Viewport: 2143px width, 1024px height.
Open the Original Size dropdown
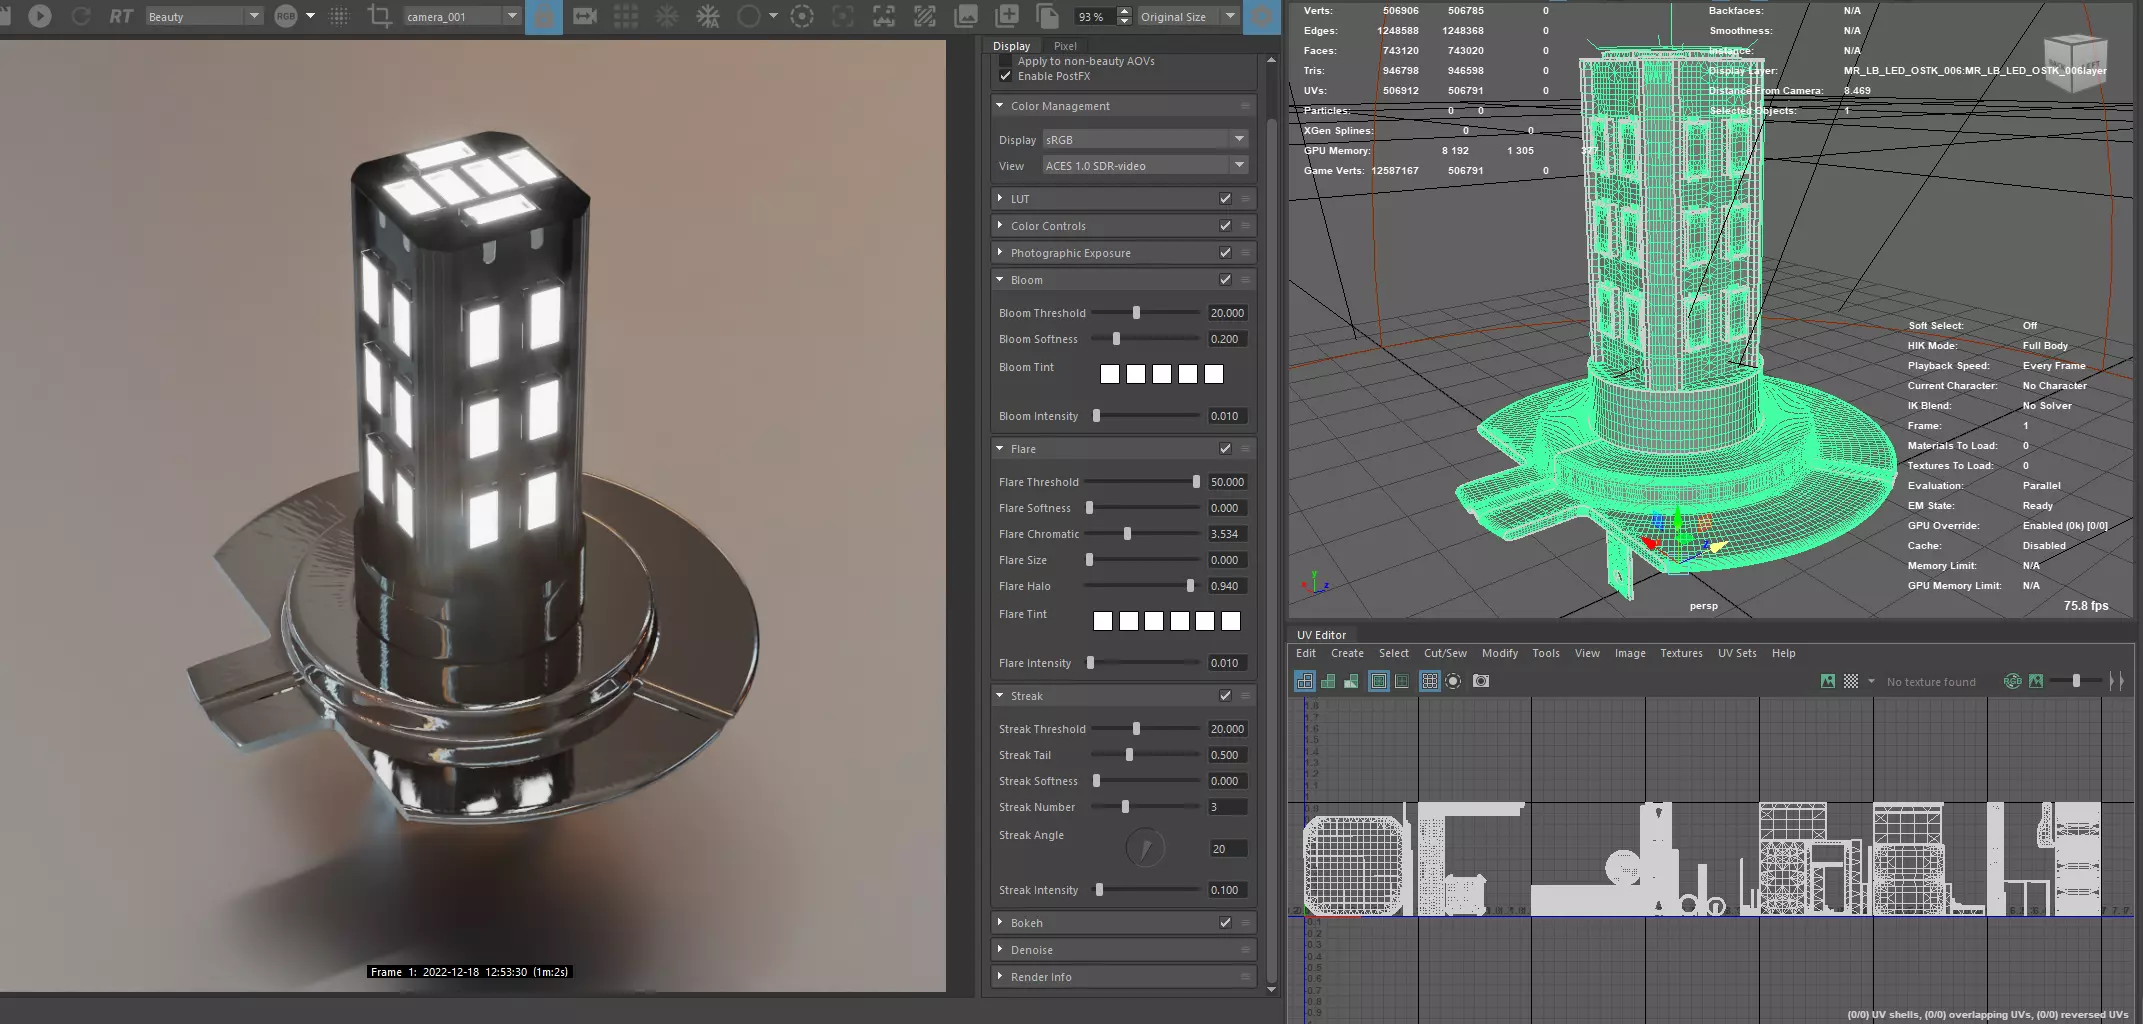tap(1188, 17)
